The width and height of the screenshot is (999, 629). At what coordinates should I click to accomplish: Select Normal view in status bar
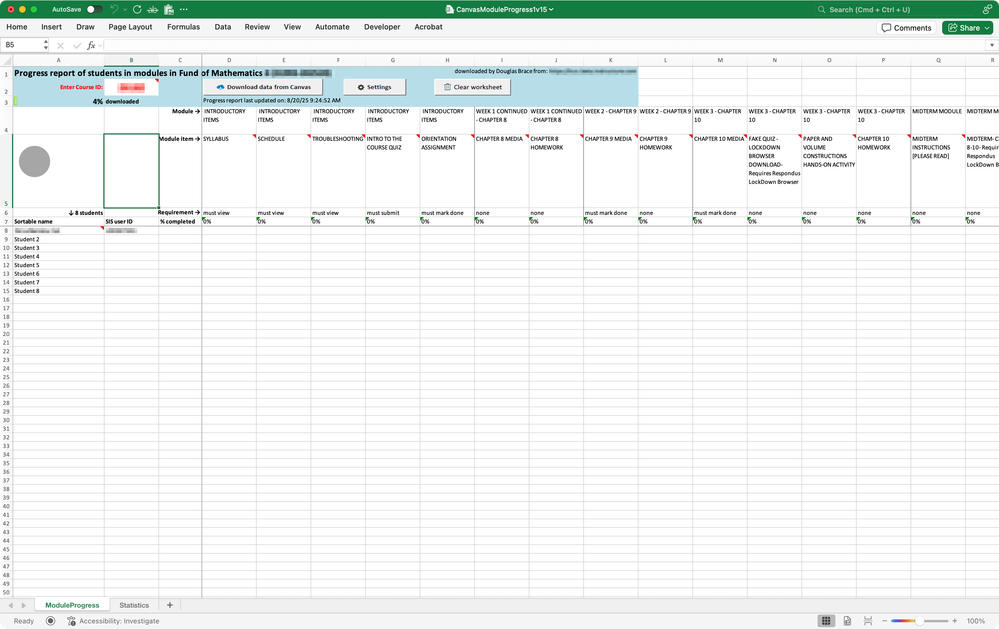point(826,621)
